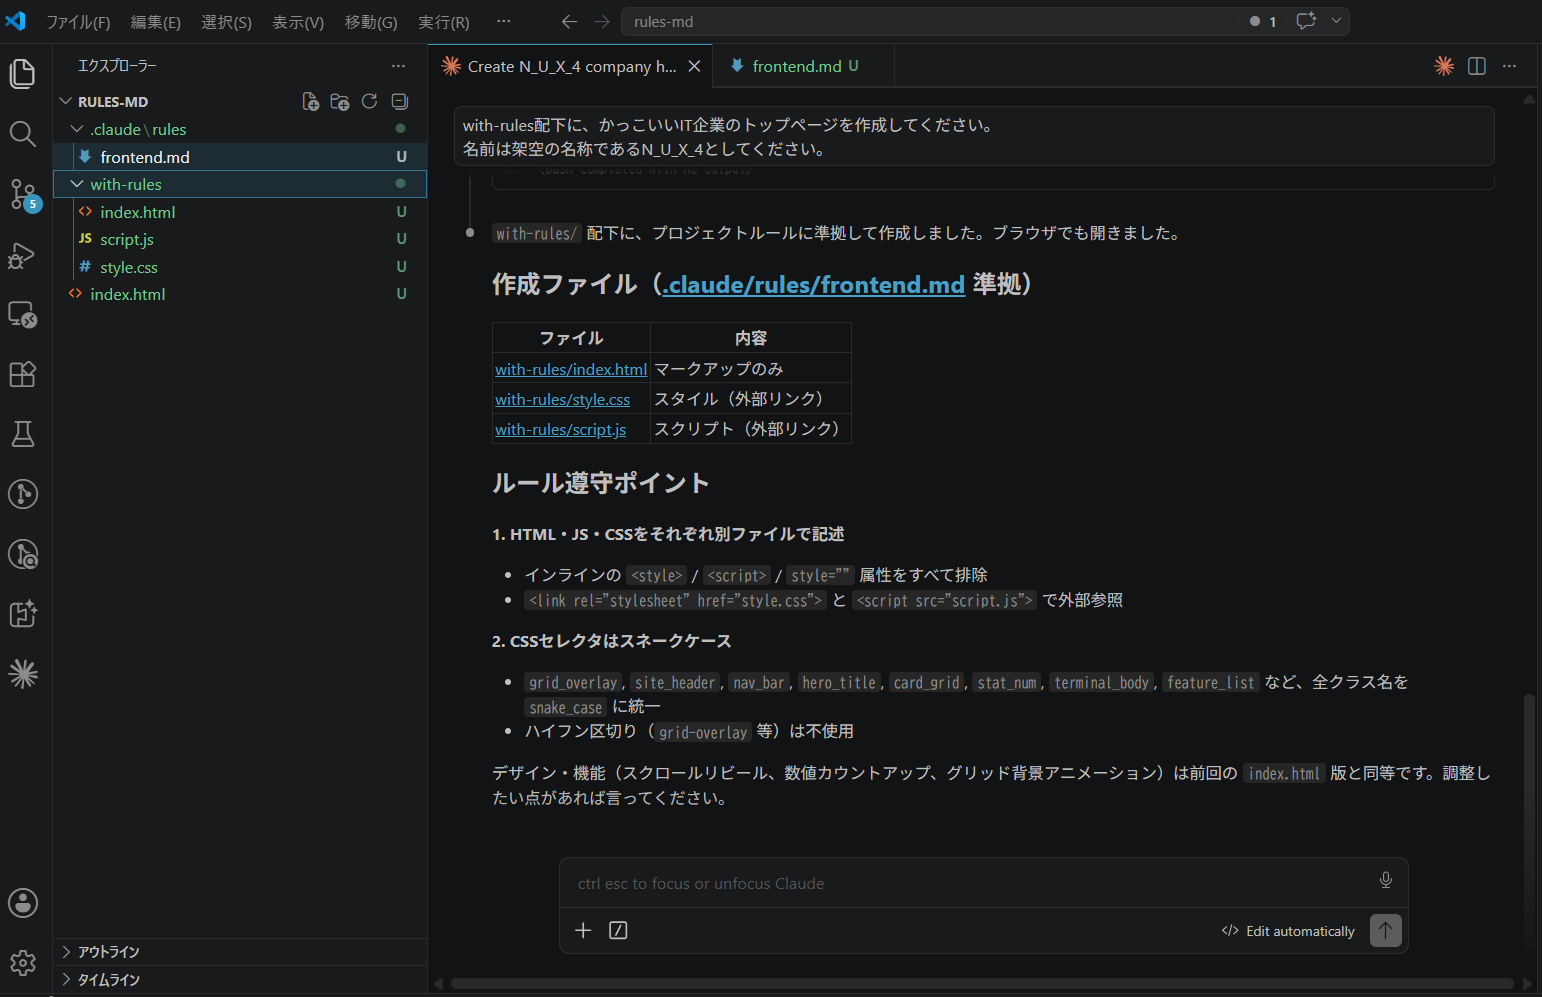Start voice input with the microphone icon
This screenshot has width=1542, height=997.
[x=1385, y=880]
